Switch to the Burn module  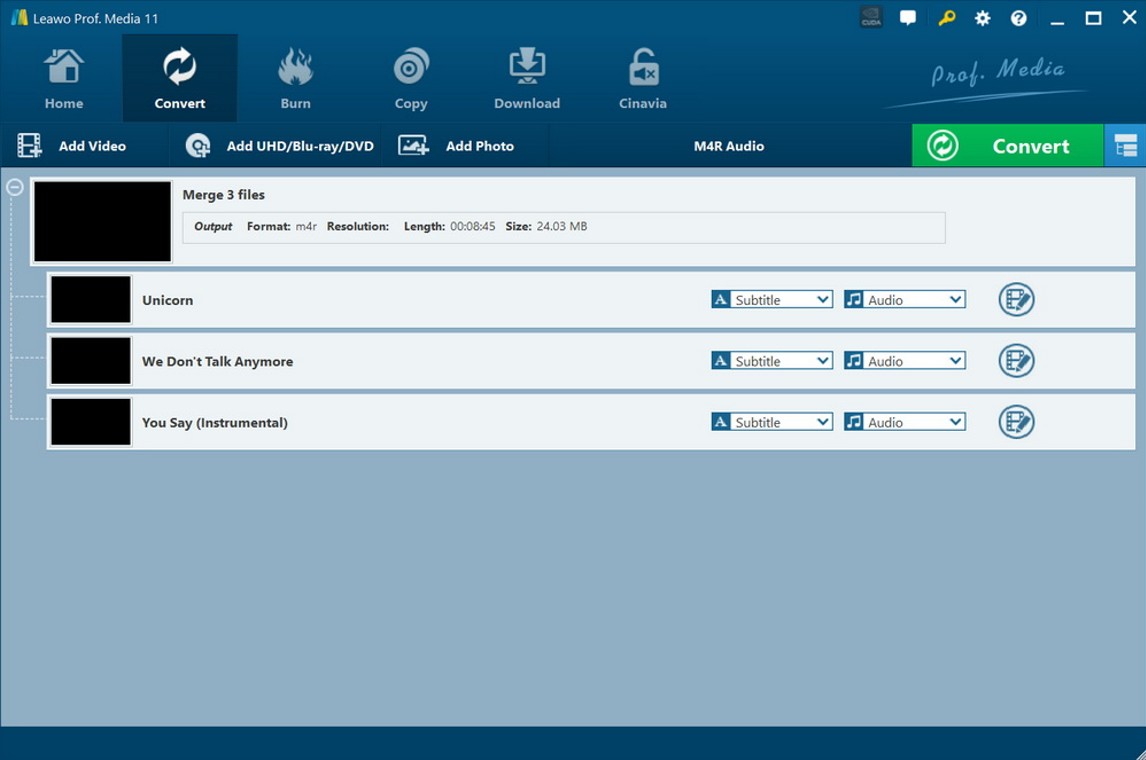295,80
